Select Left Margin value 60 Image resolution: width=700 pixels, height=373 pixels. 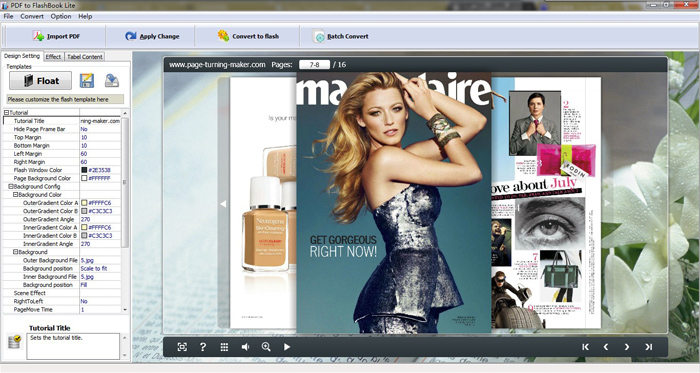[x=84, y=153]
